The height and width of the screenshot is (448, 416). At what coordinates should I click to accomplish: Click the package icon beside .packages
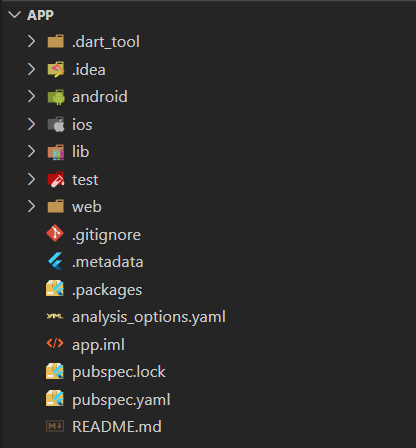55,288
